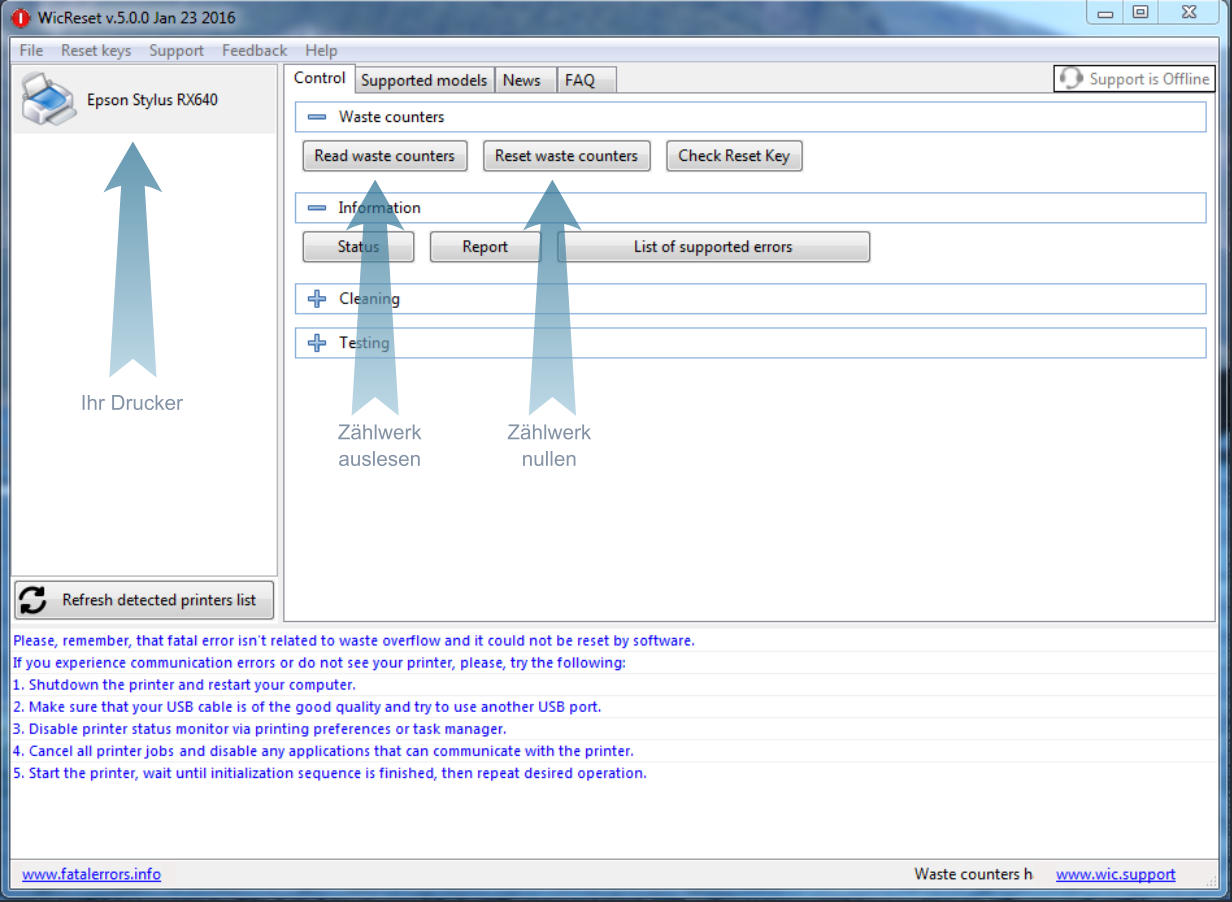This screenshot has height=902, width=1232.
Task: Click Reset waste counters button
Action: click(x=566, y=156)
